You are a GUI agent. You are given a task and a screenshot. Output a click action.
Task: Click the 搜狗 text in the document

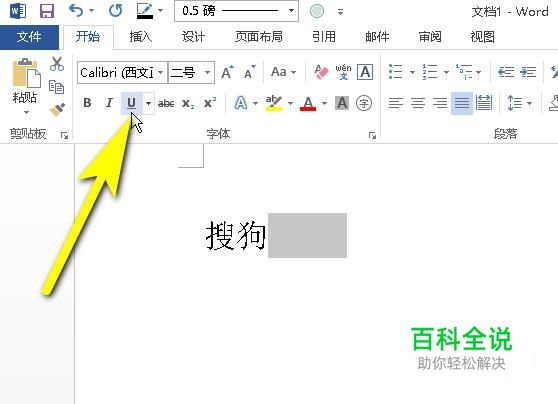[236, 235]
